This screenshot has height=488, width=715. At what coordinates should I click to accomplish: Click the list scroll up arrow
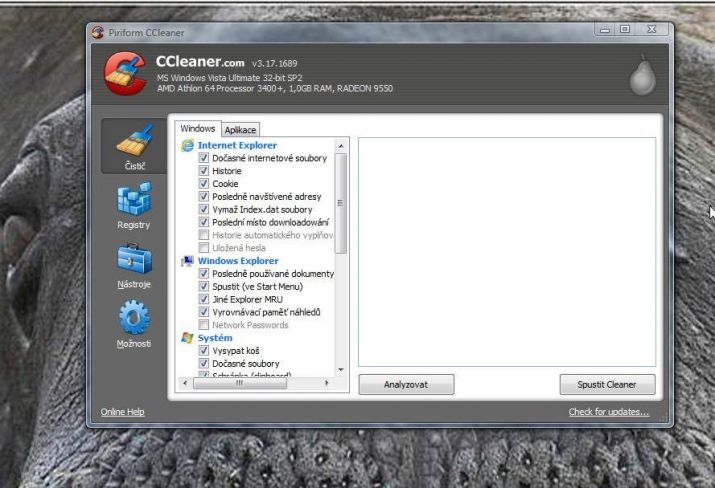click(341, 146)
